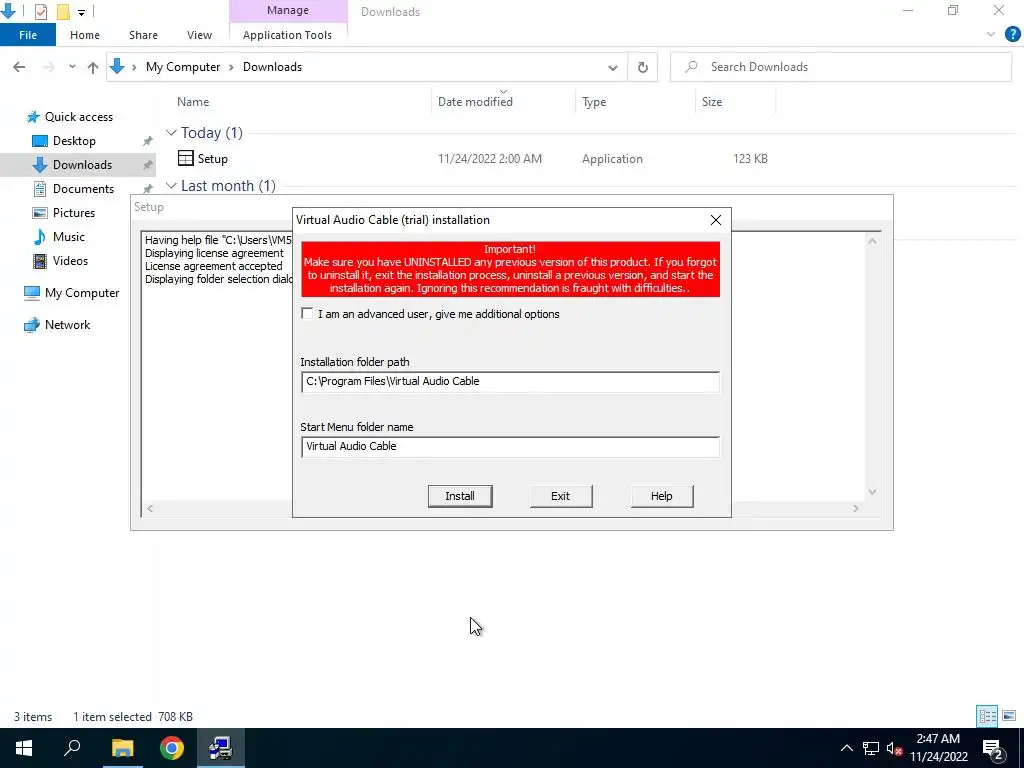1024x768 pixels.
Task: Refresh the Downloads folder
Action: pos(643,67)
